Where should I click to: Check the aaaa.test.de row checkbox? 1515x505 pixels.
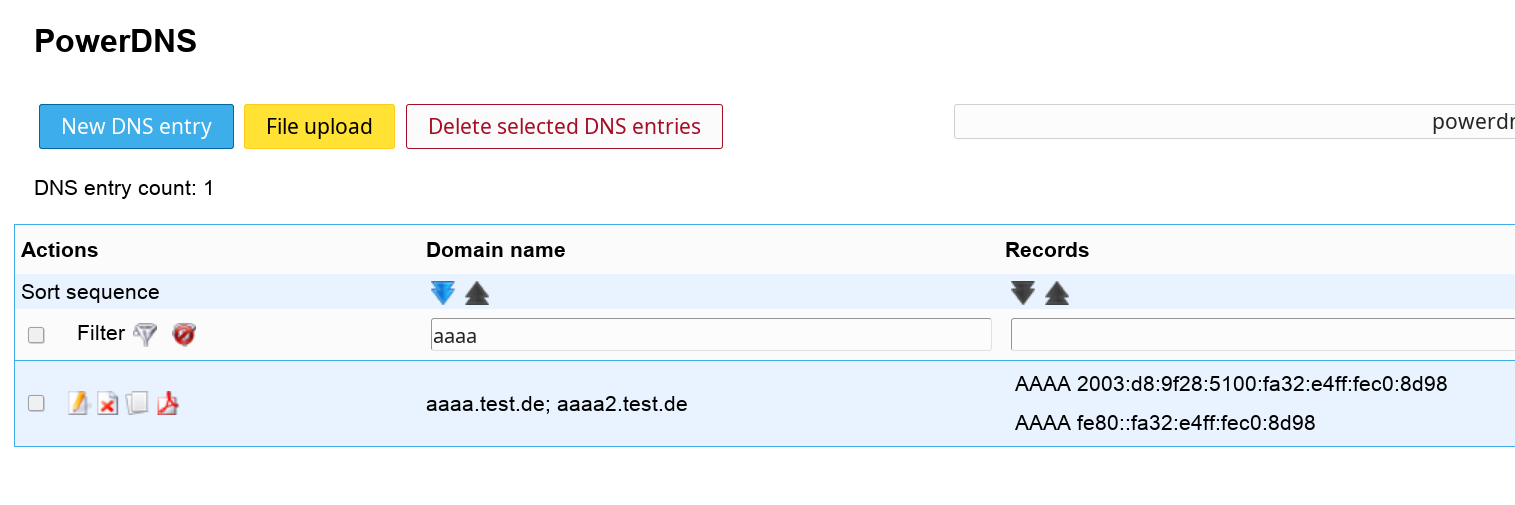pyautogui.click(x=36, y=403)
